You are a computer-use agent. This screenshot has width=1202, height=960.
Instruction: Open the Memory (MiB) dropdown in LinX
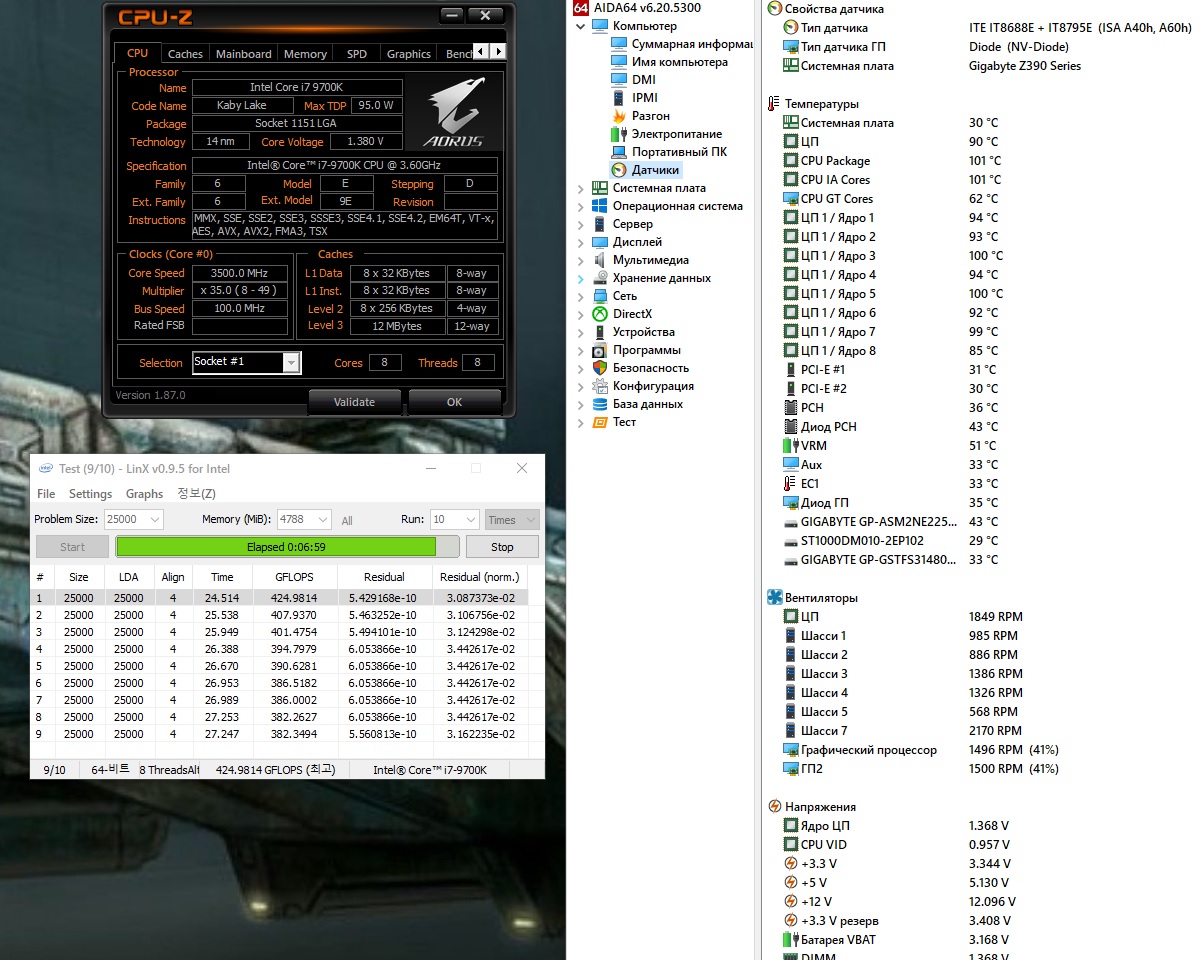322,520
